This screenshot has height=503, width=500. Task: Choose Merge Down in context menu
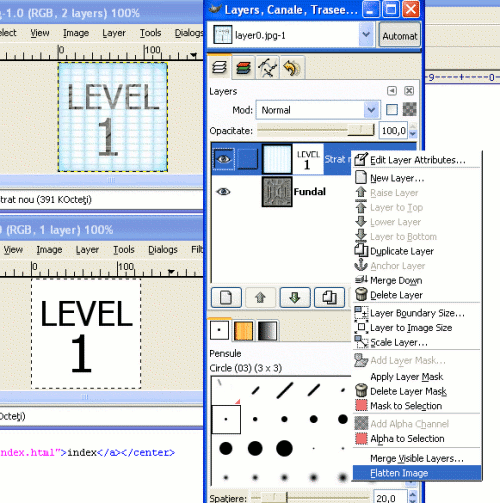pos(416,280)
